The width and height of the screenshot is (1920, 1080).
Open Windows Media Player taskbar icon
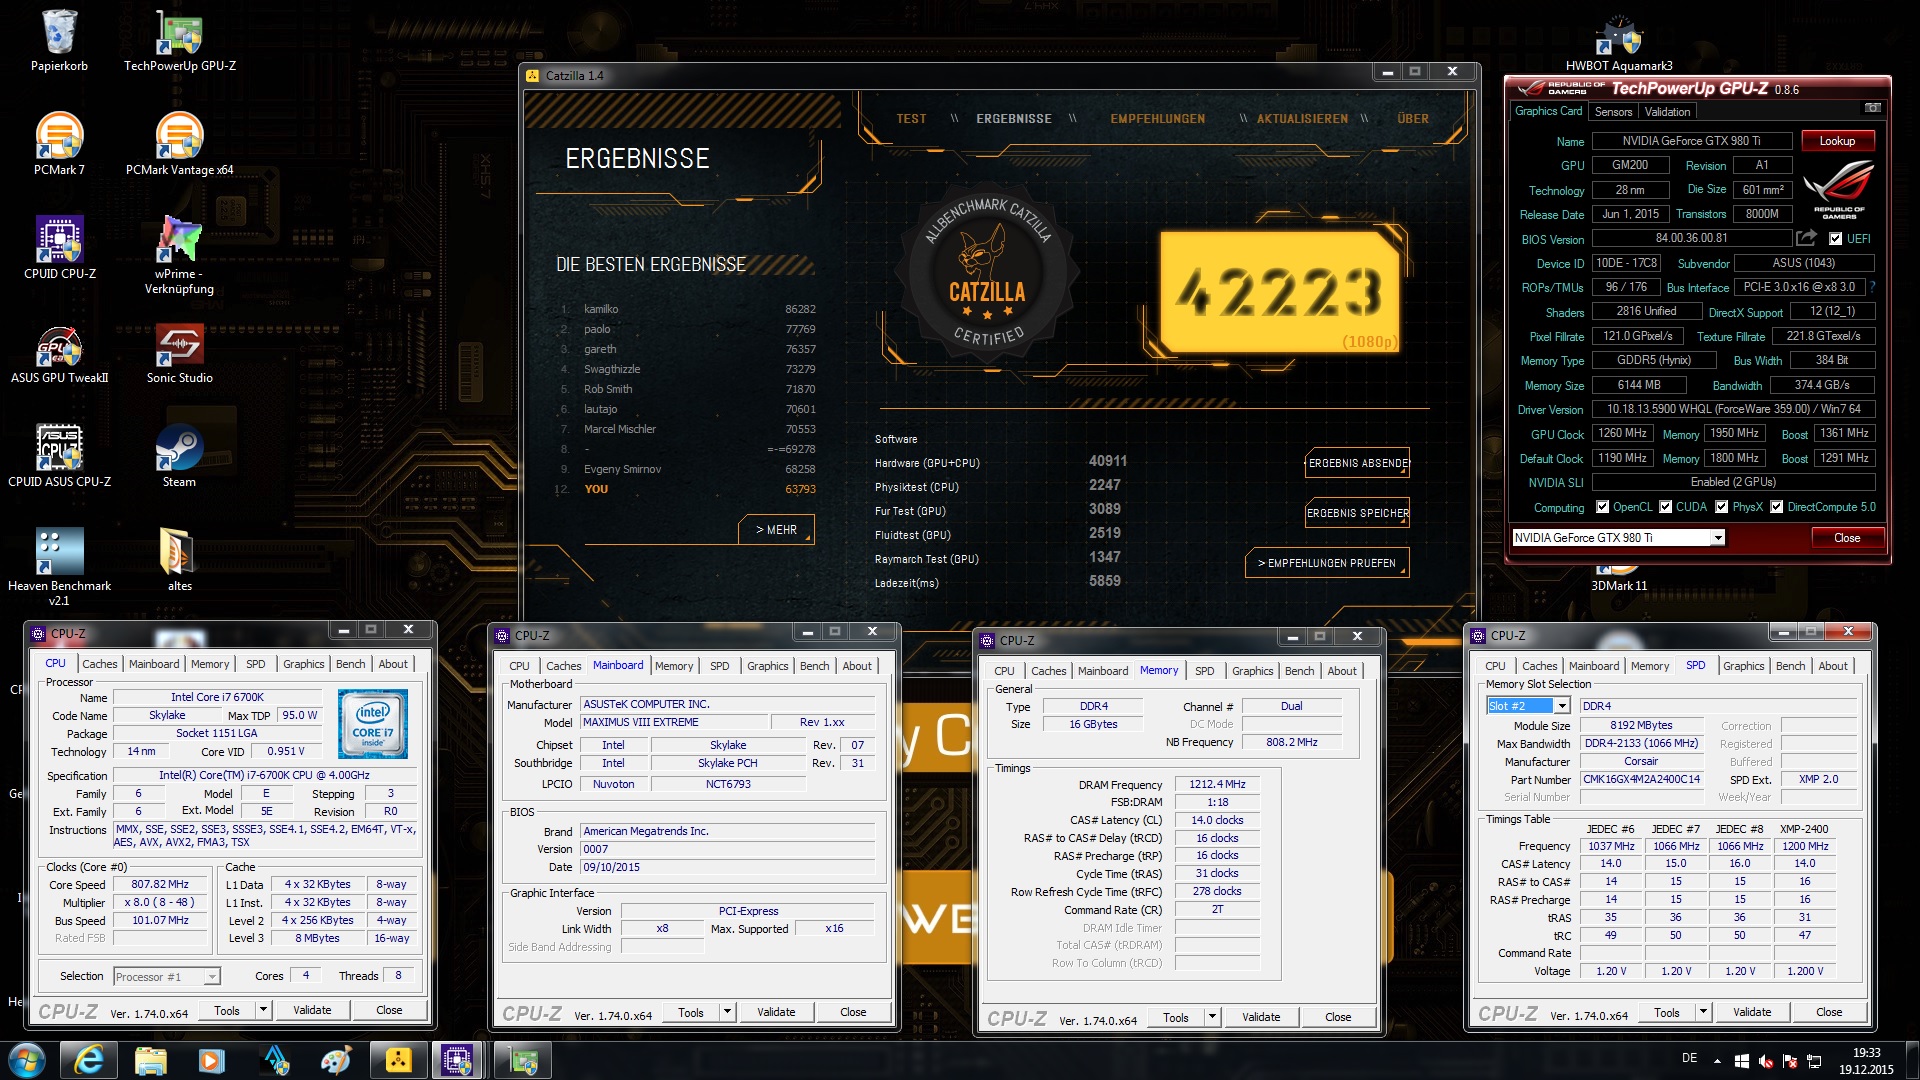[x=212, y=1060]
